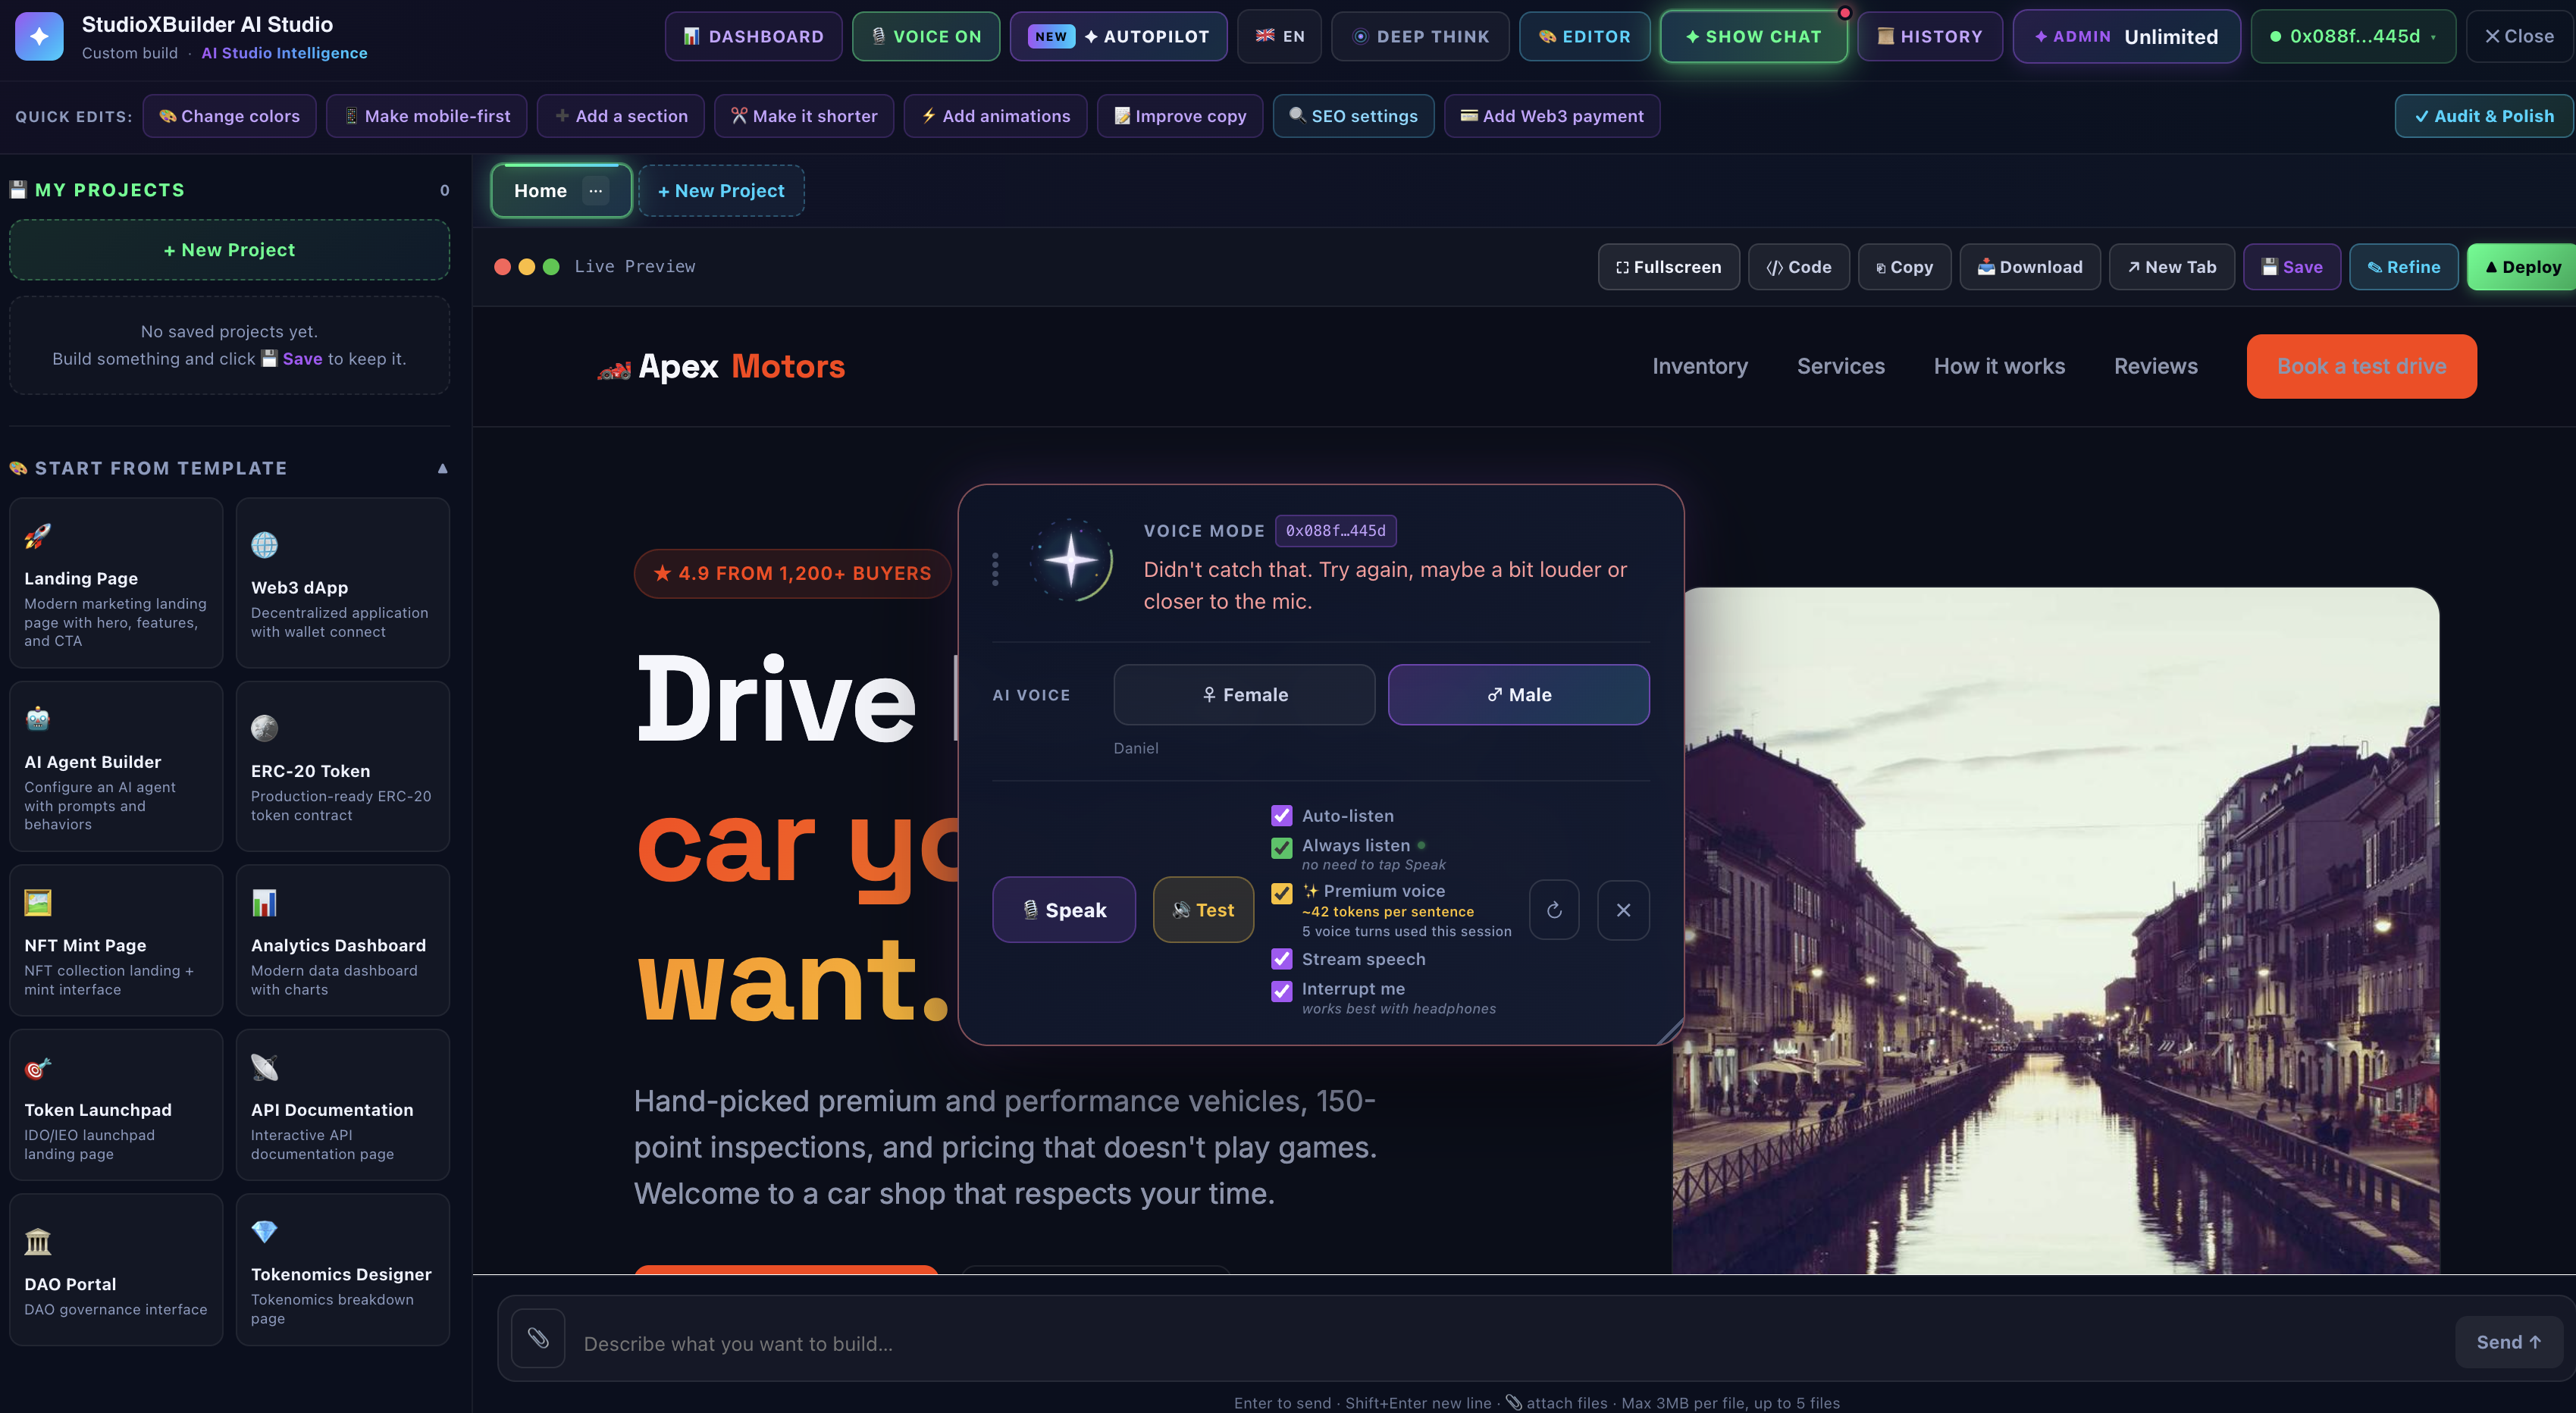Click the voice panel drag handle dots

click(995, 569)
